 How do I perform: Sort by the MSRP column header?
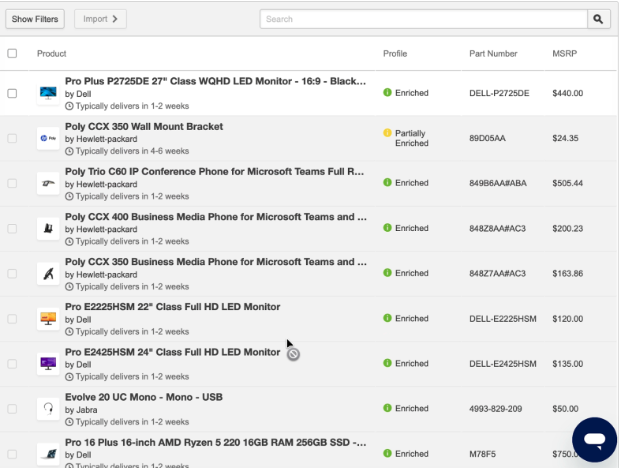[564, 53]
